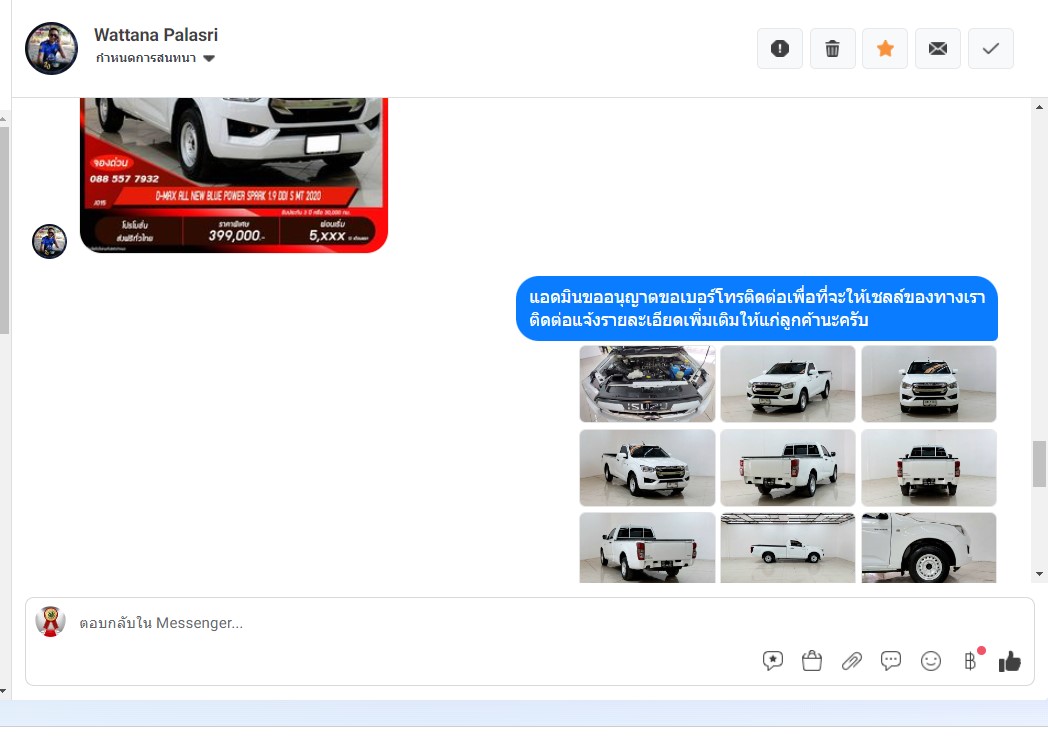Open the speech bubble quick replies icon
This screenshot has width=1048, height=754.
click(891, 661)
